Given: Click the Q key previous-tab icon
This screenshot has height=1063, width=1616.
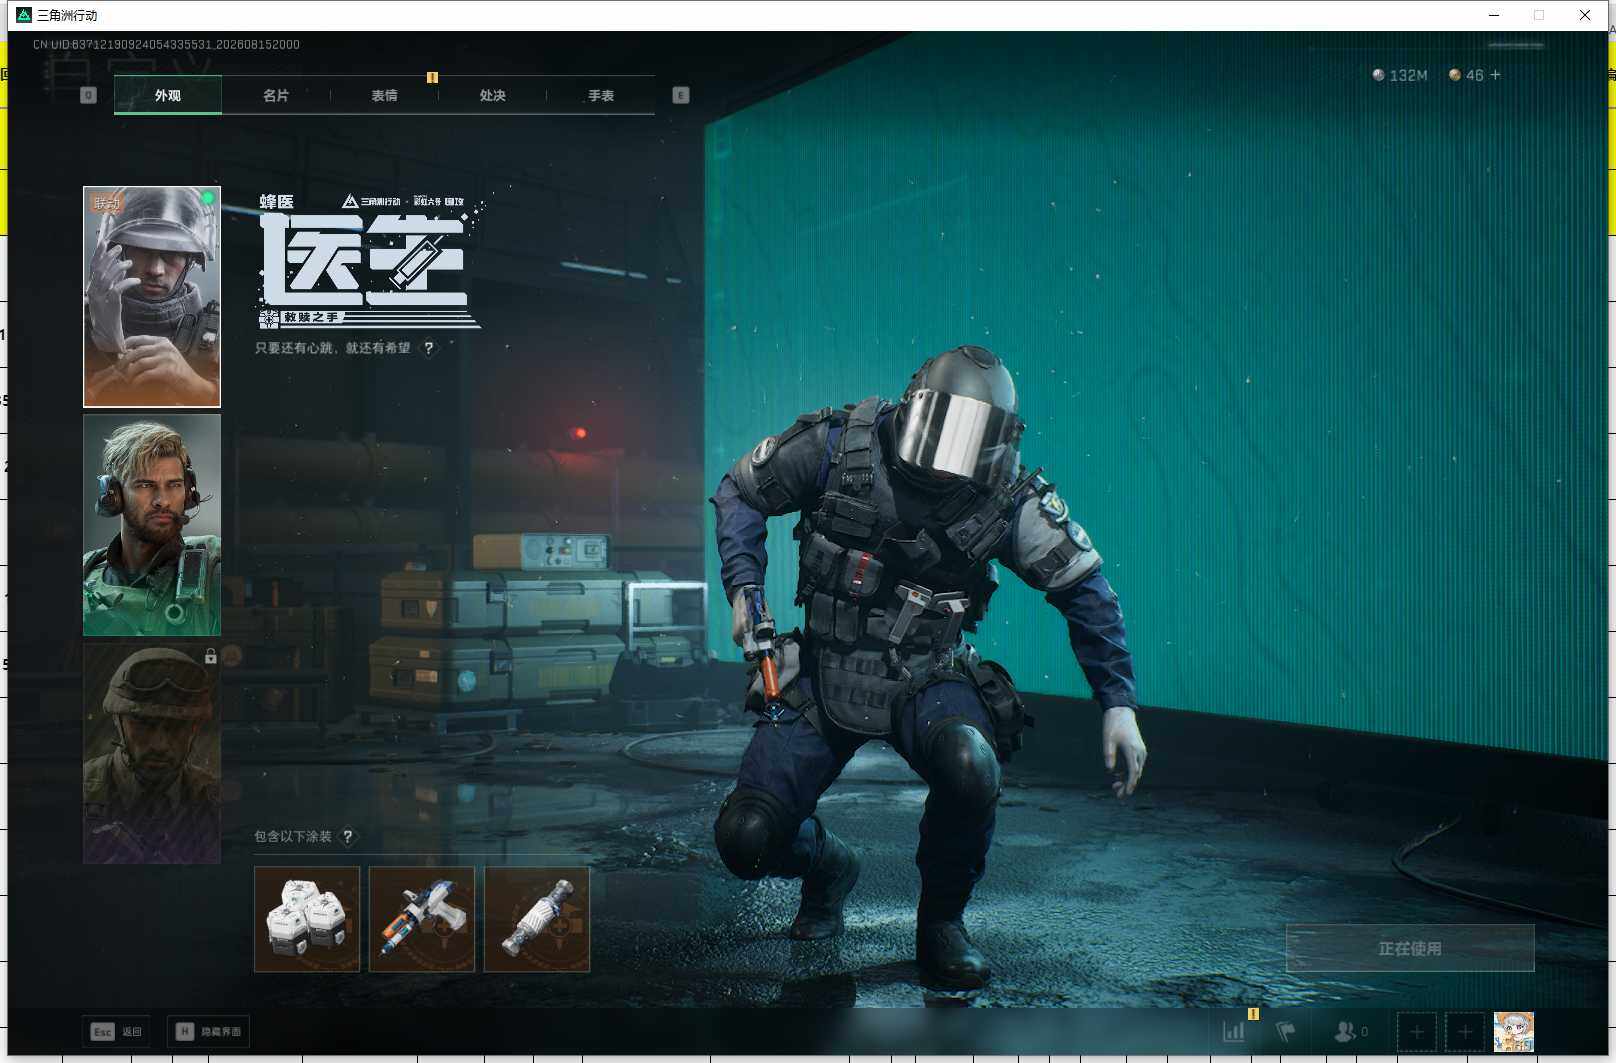Looking at the screenshot, I should click(x=88, y=95).
